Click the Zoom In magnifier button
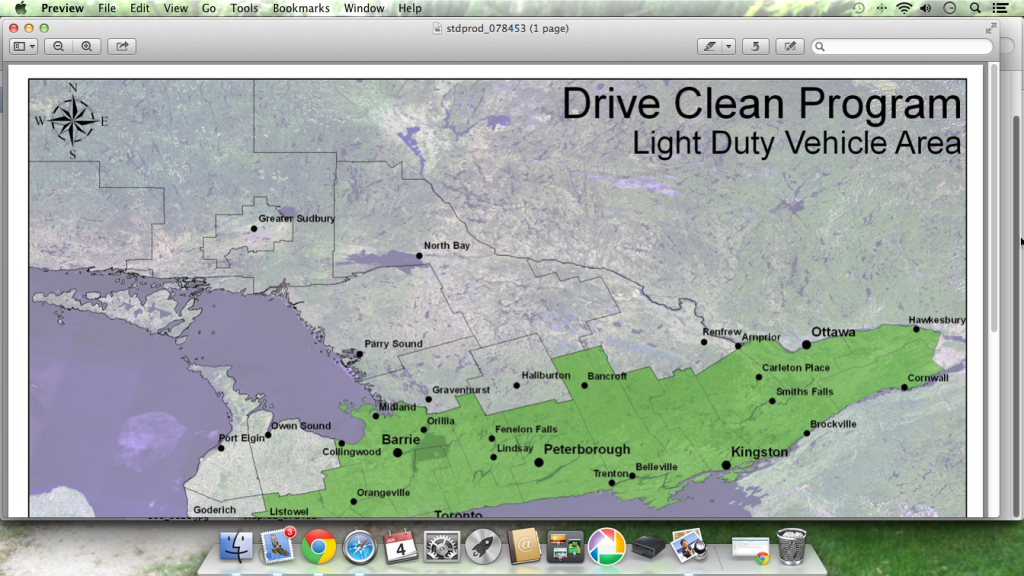The image size is (1024, 576). pos(87,46)
